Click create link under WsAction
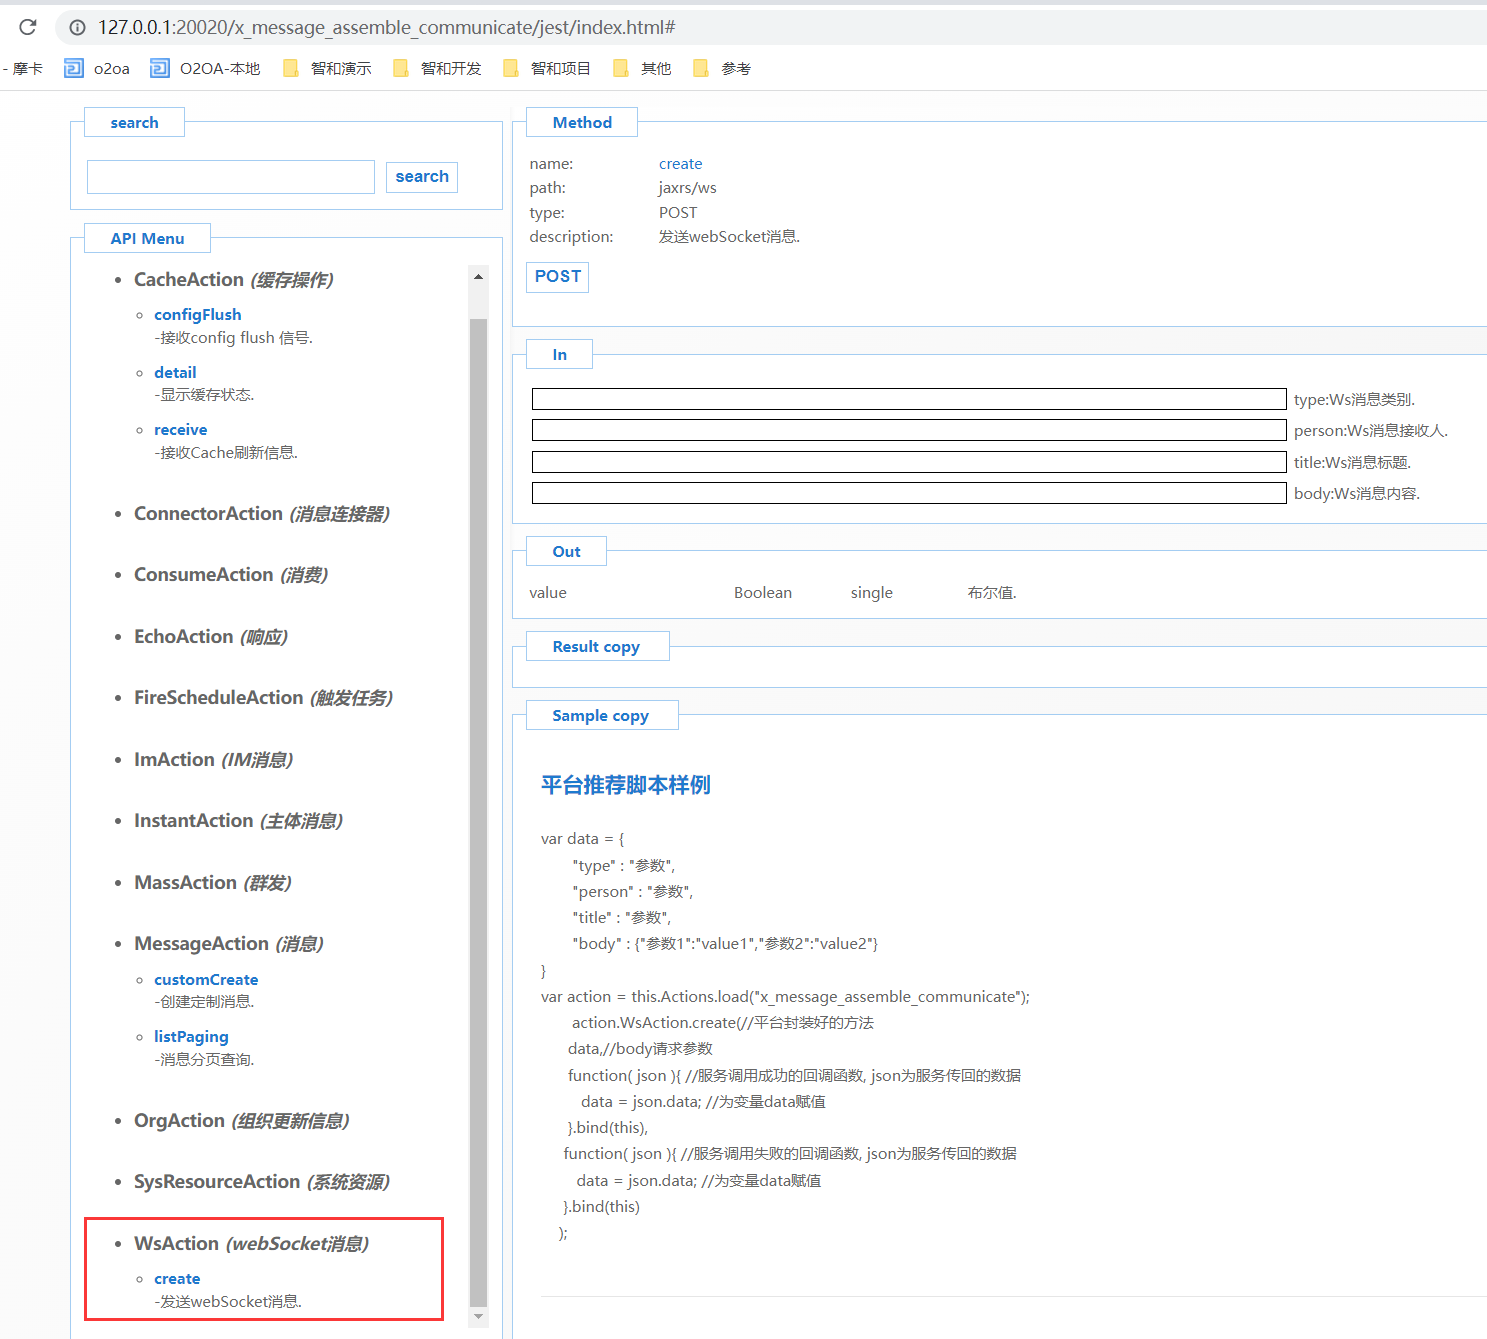The width and height of the screenshot is (1487, 1339). pyautogui.click(x=177, y=1279)
